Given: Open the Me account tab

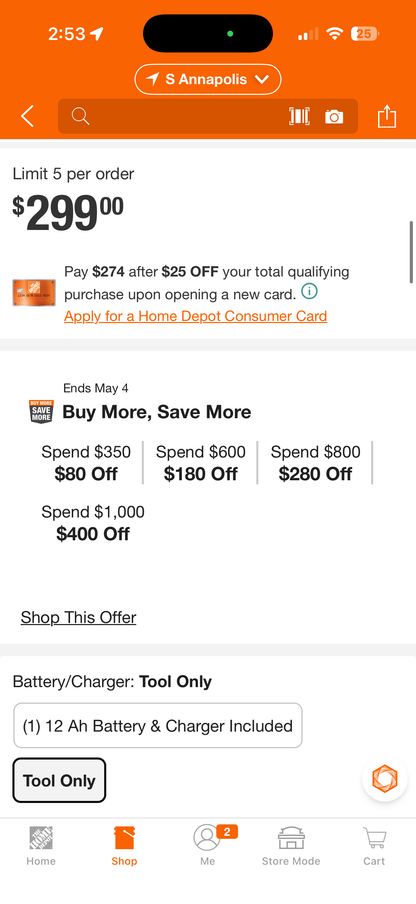Looking at the screenshot, I should (x=208, y=846).
